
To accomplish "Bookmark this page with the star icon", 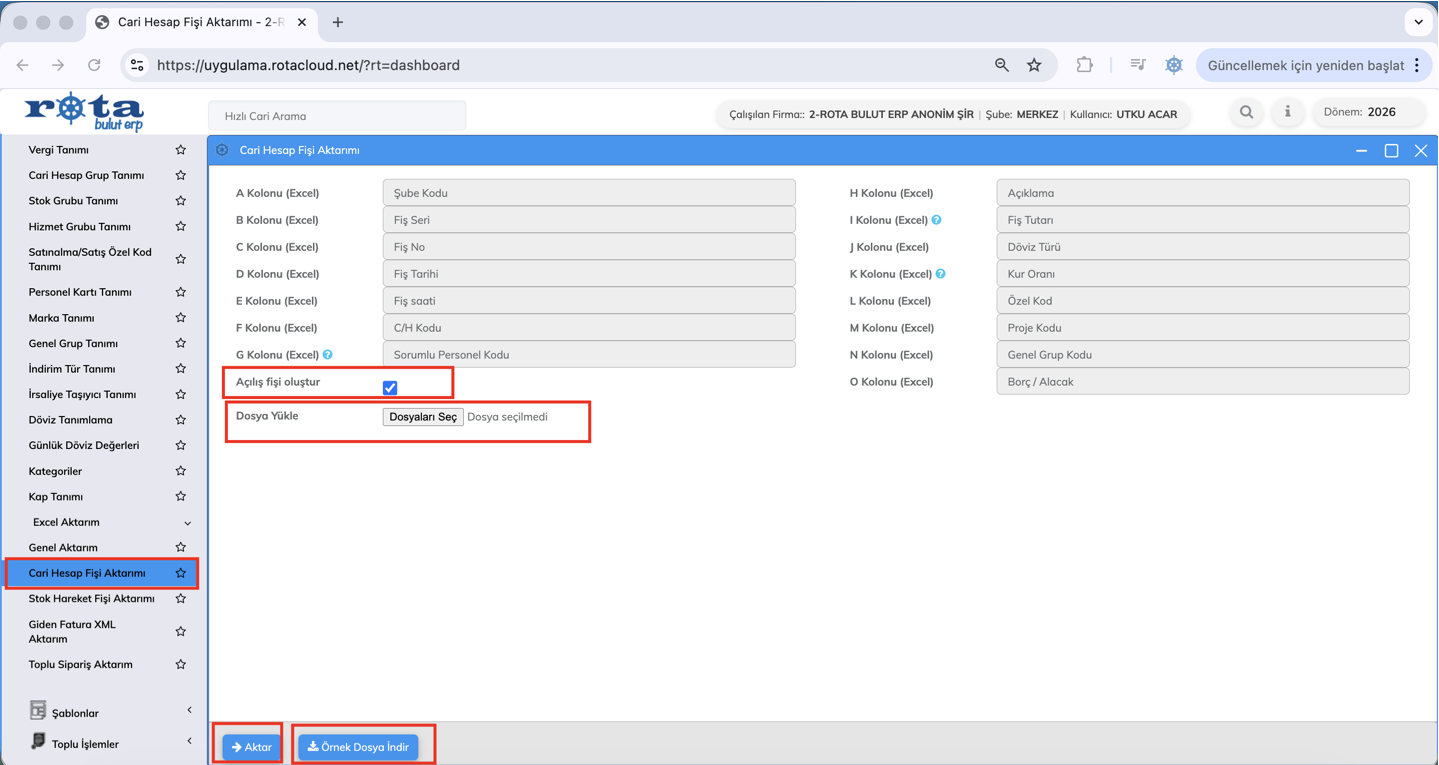I will click(x=1034, y=65).
